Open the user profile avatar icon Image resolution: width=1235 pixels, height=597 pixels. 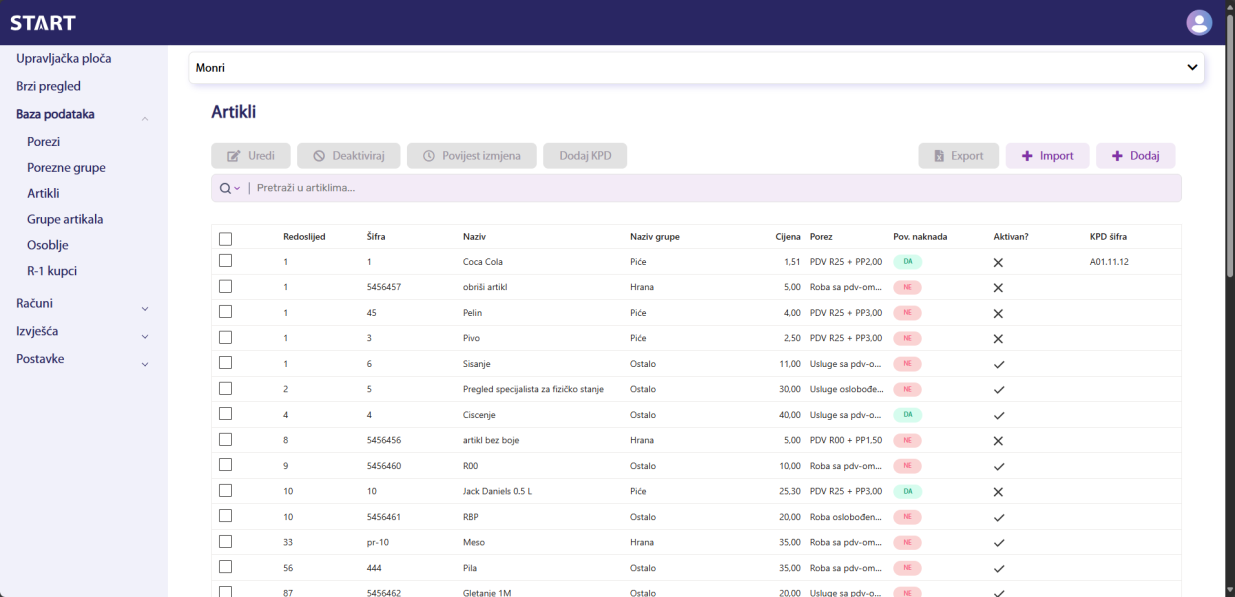[1198, 22]
